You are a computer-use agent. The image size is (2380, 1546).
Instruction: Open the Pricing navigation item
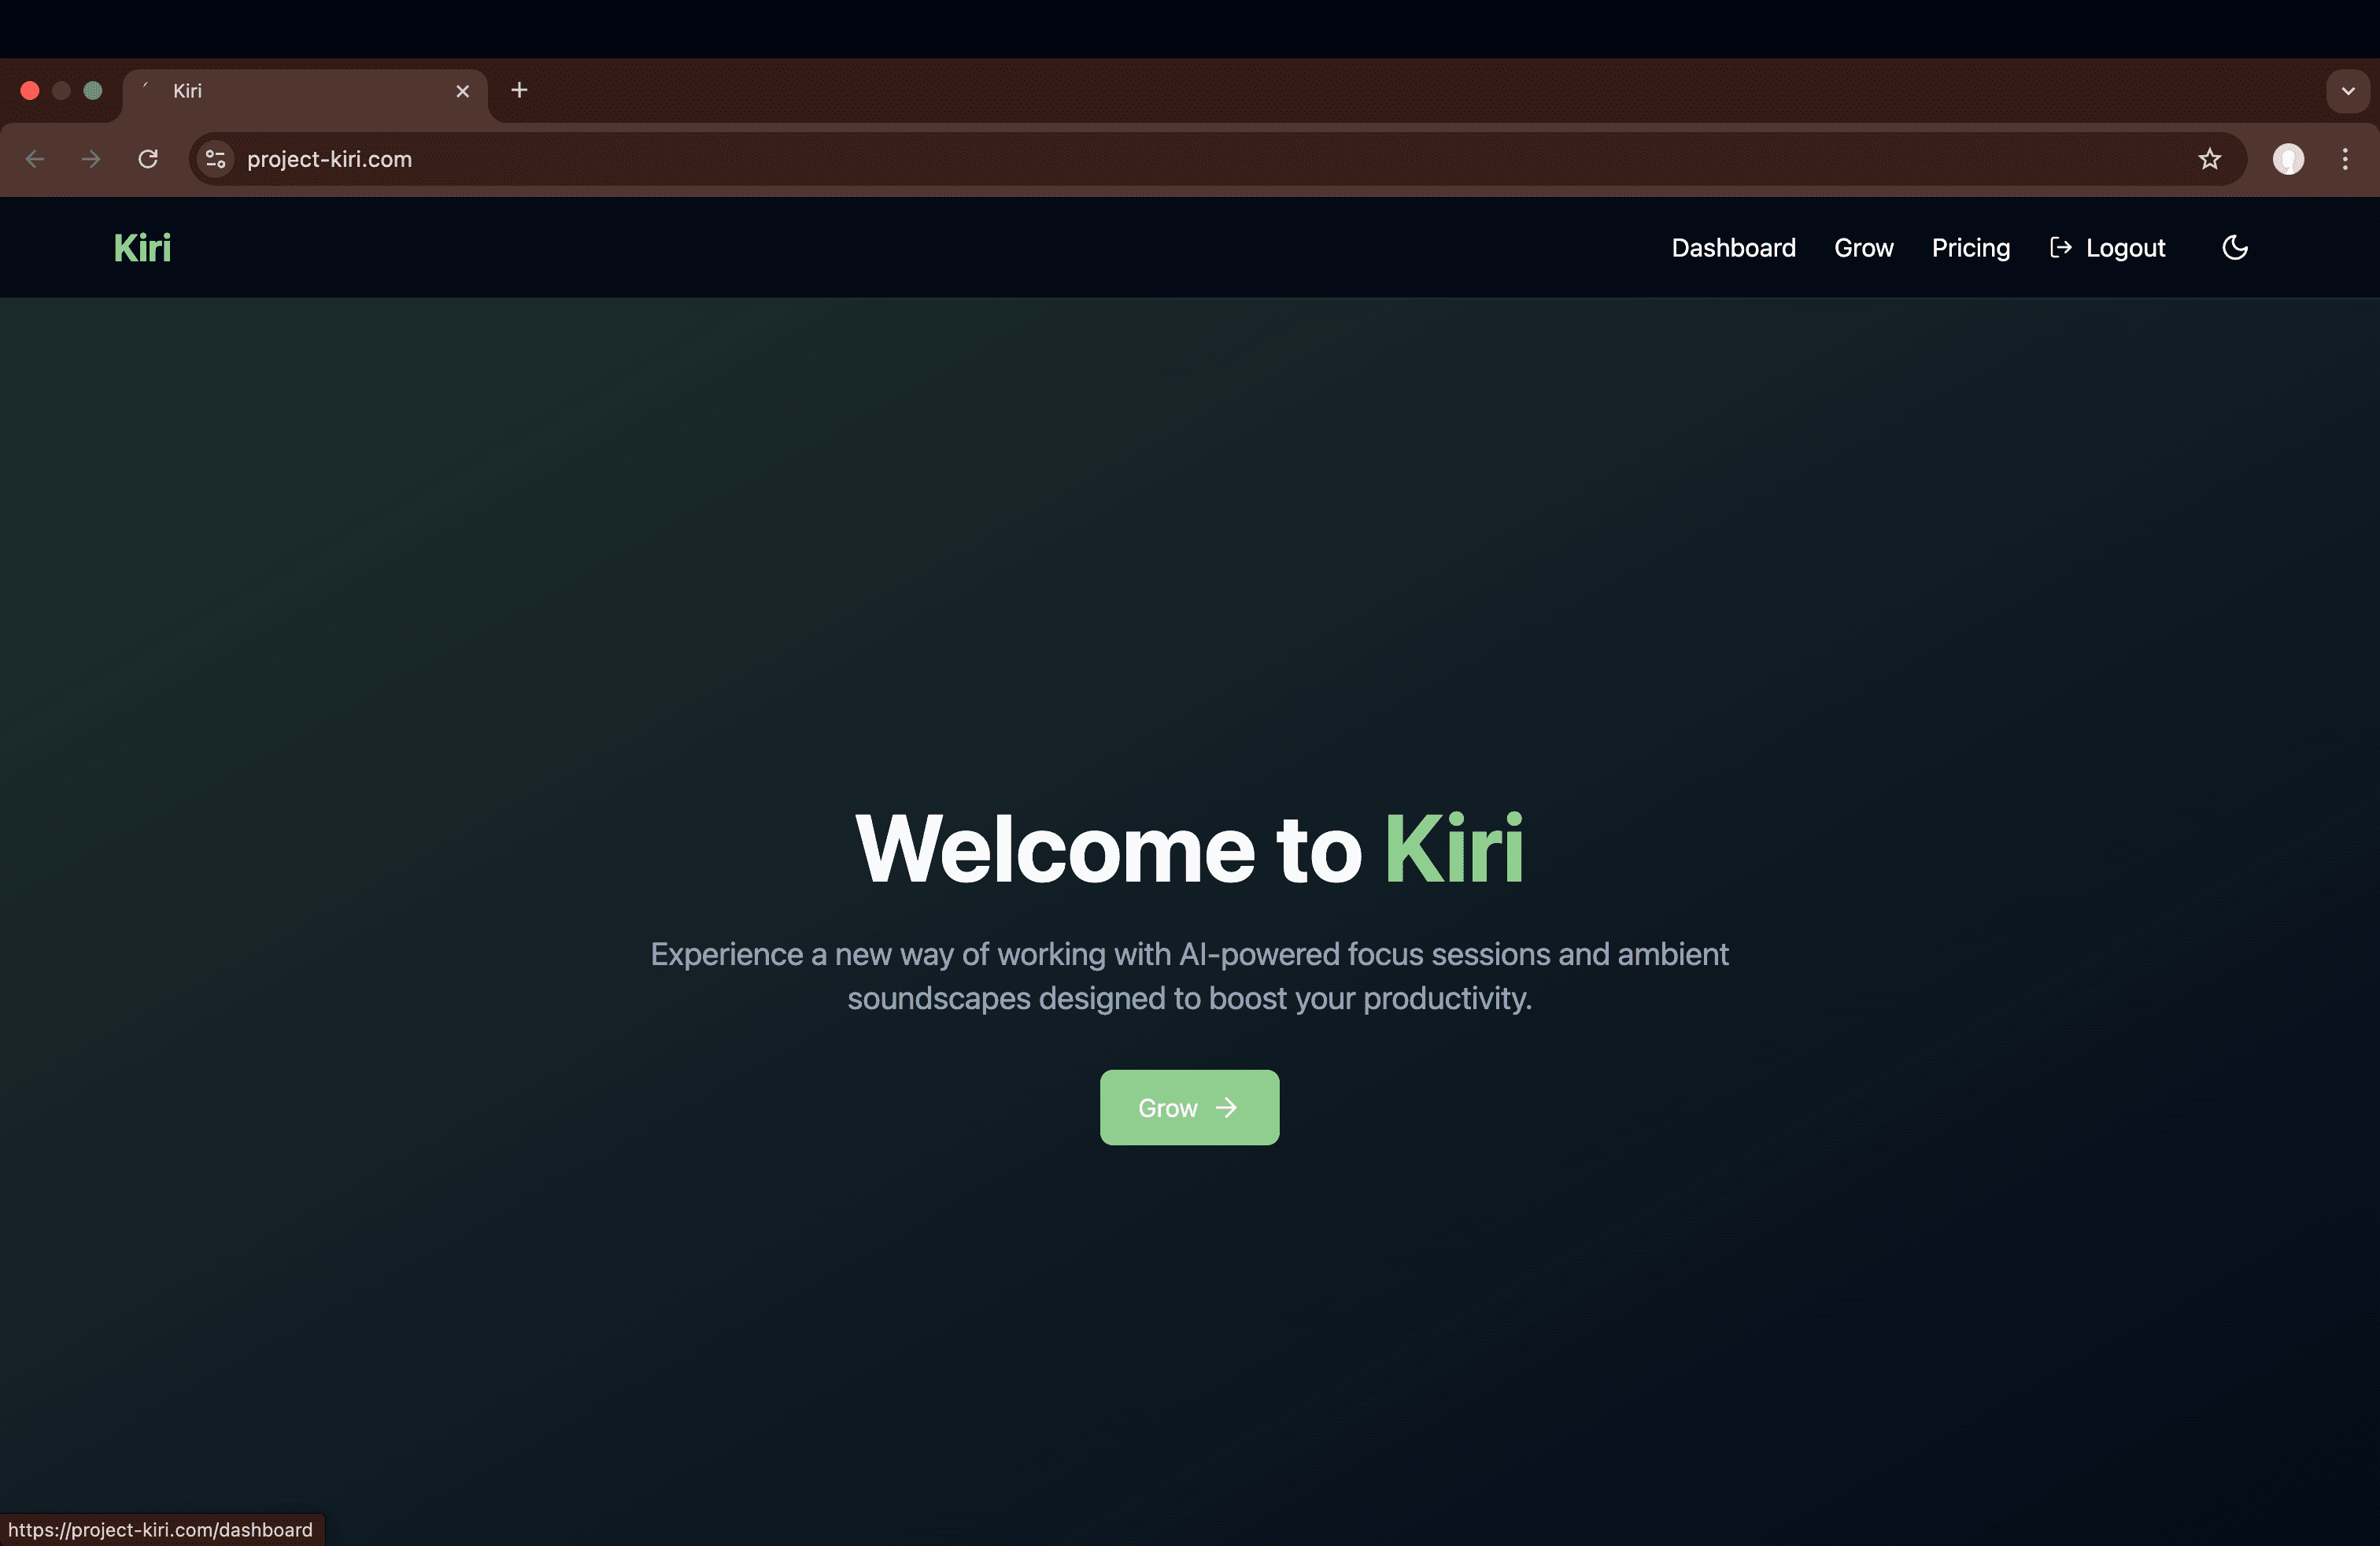click(1970, 247)
